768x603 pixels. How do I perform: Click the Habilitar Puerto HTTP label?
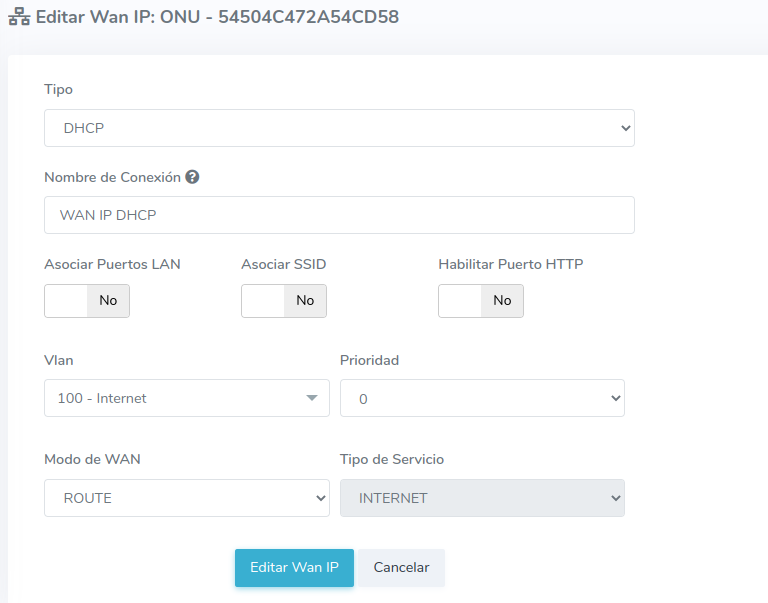point(510,265)
